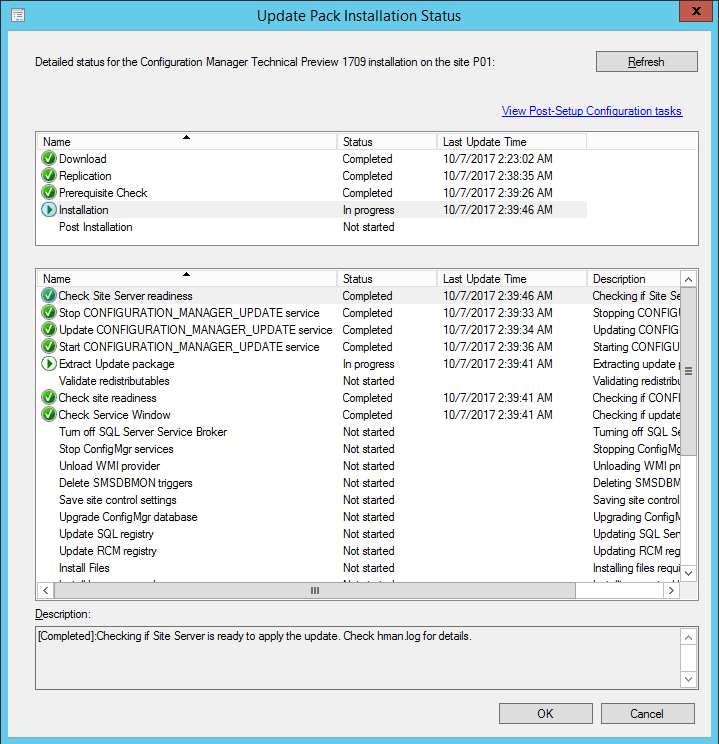Sort the lower list by the Status column
This screenshot has width=719, height=744.
387,279
